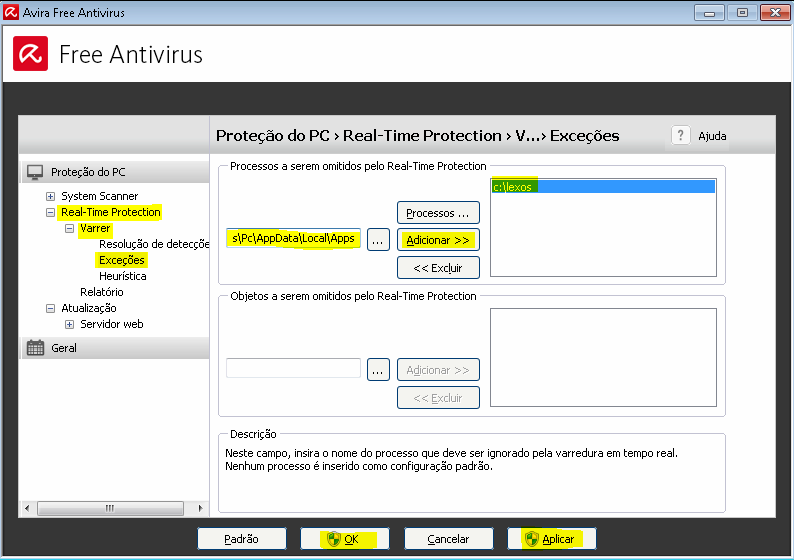Open the help question mark icon
Viewport: 794px width, 560px height.
681,135
